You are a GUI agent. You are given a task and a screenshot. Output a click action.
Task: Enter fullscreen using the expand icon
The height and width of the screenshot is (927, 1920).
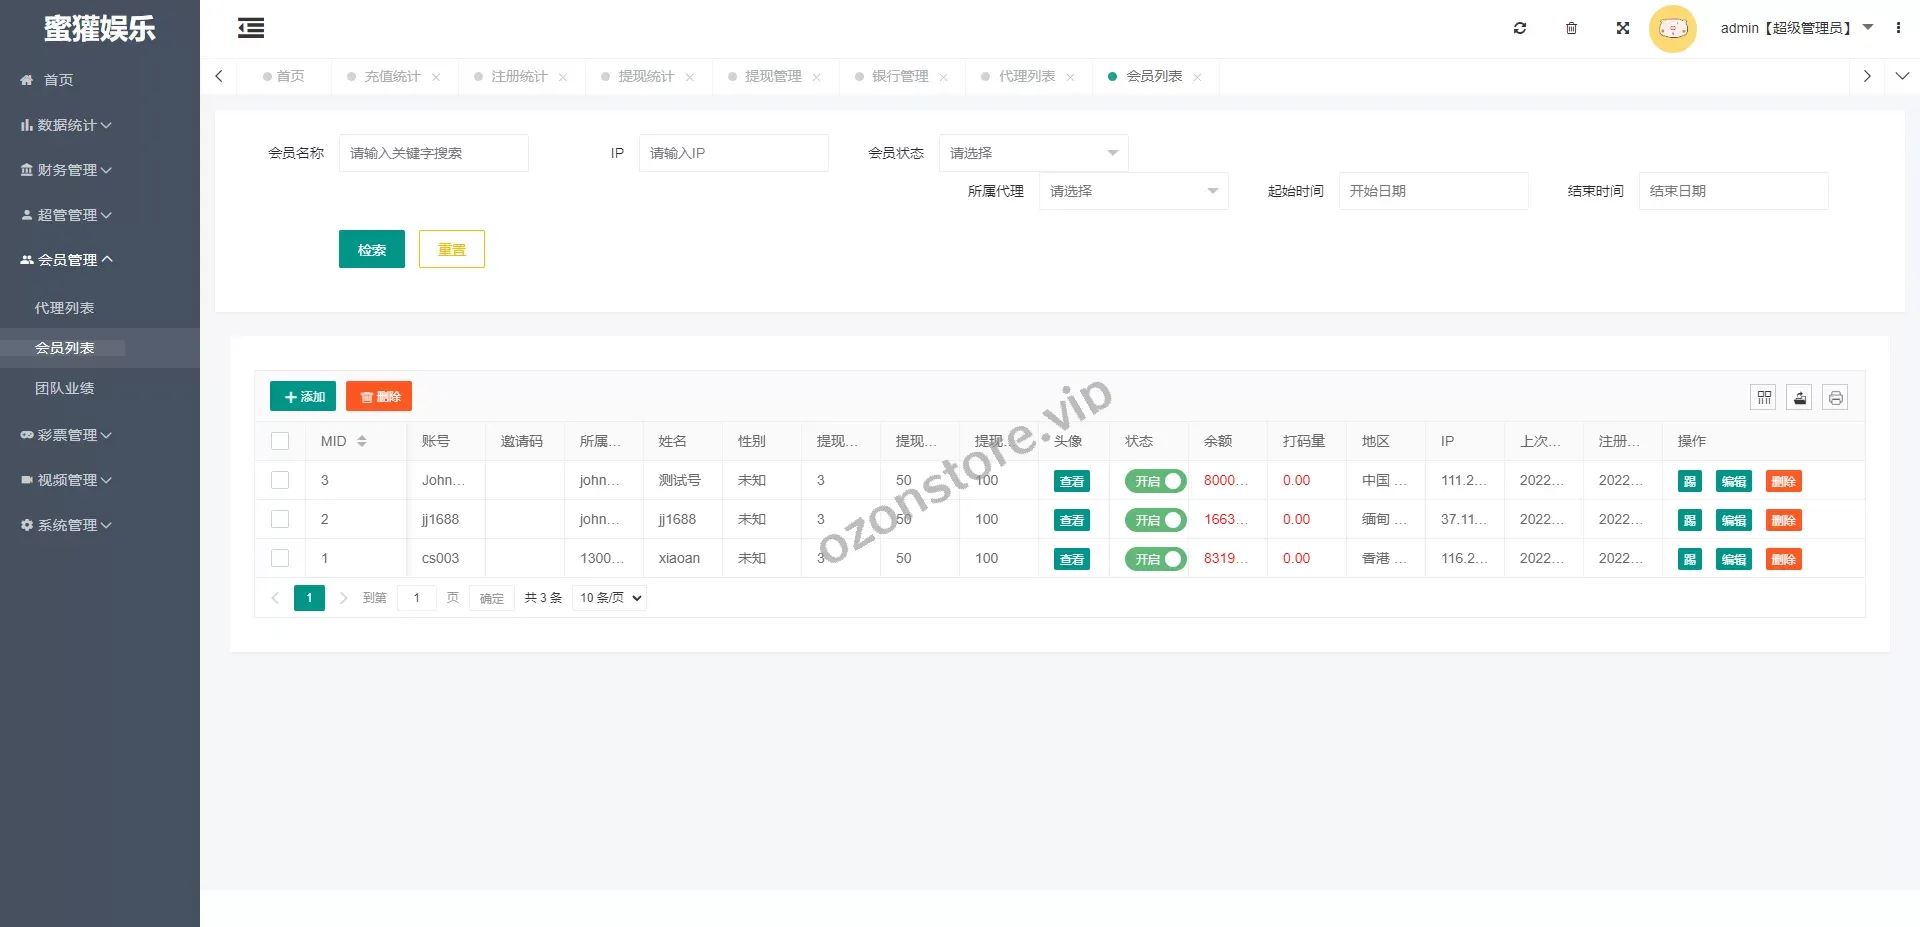coord(1623,28)
